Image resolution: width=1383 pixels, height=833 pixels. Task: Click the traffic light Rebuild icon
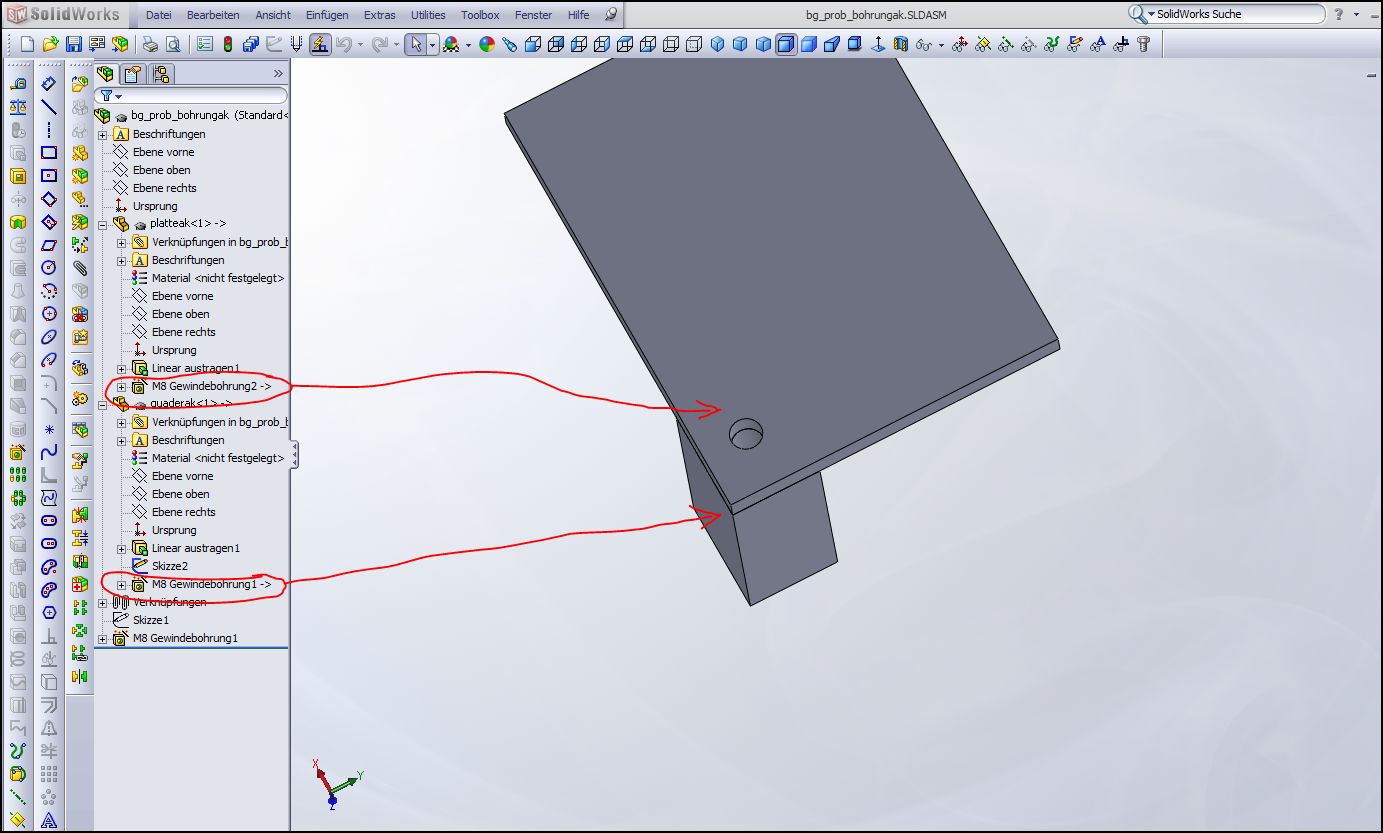point(227,45)
